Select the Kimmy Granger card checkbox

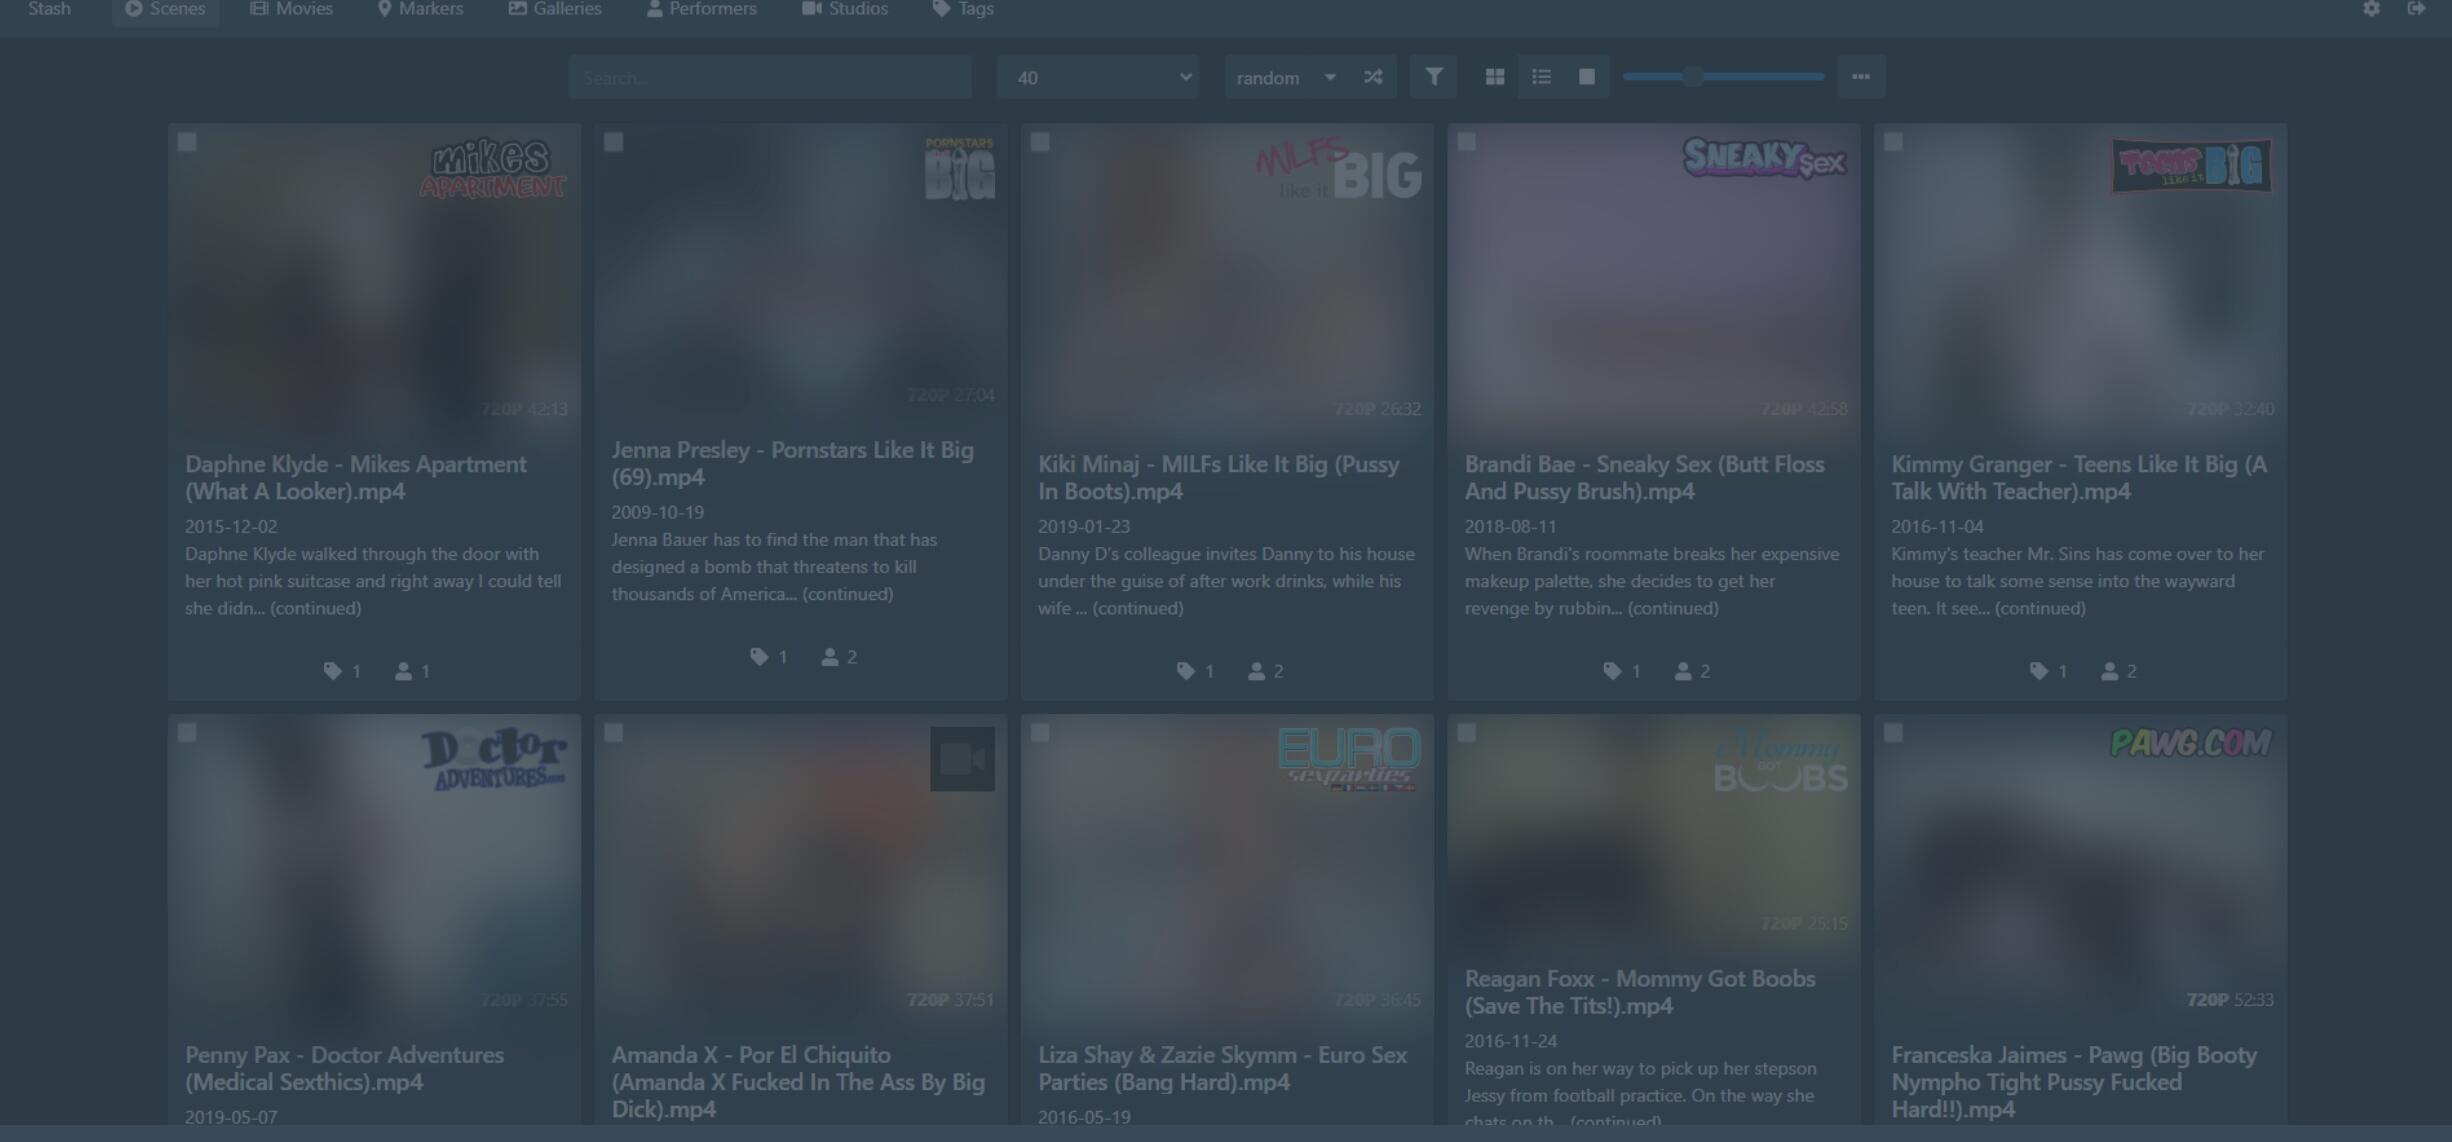1893,142
